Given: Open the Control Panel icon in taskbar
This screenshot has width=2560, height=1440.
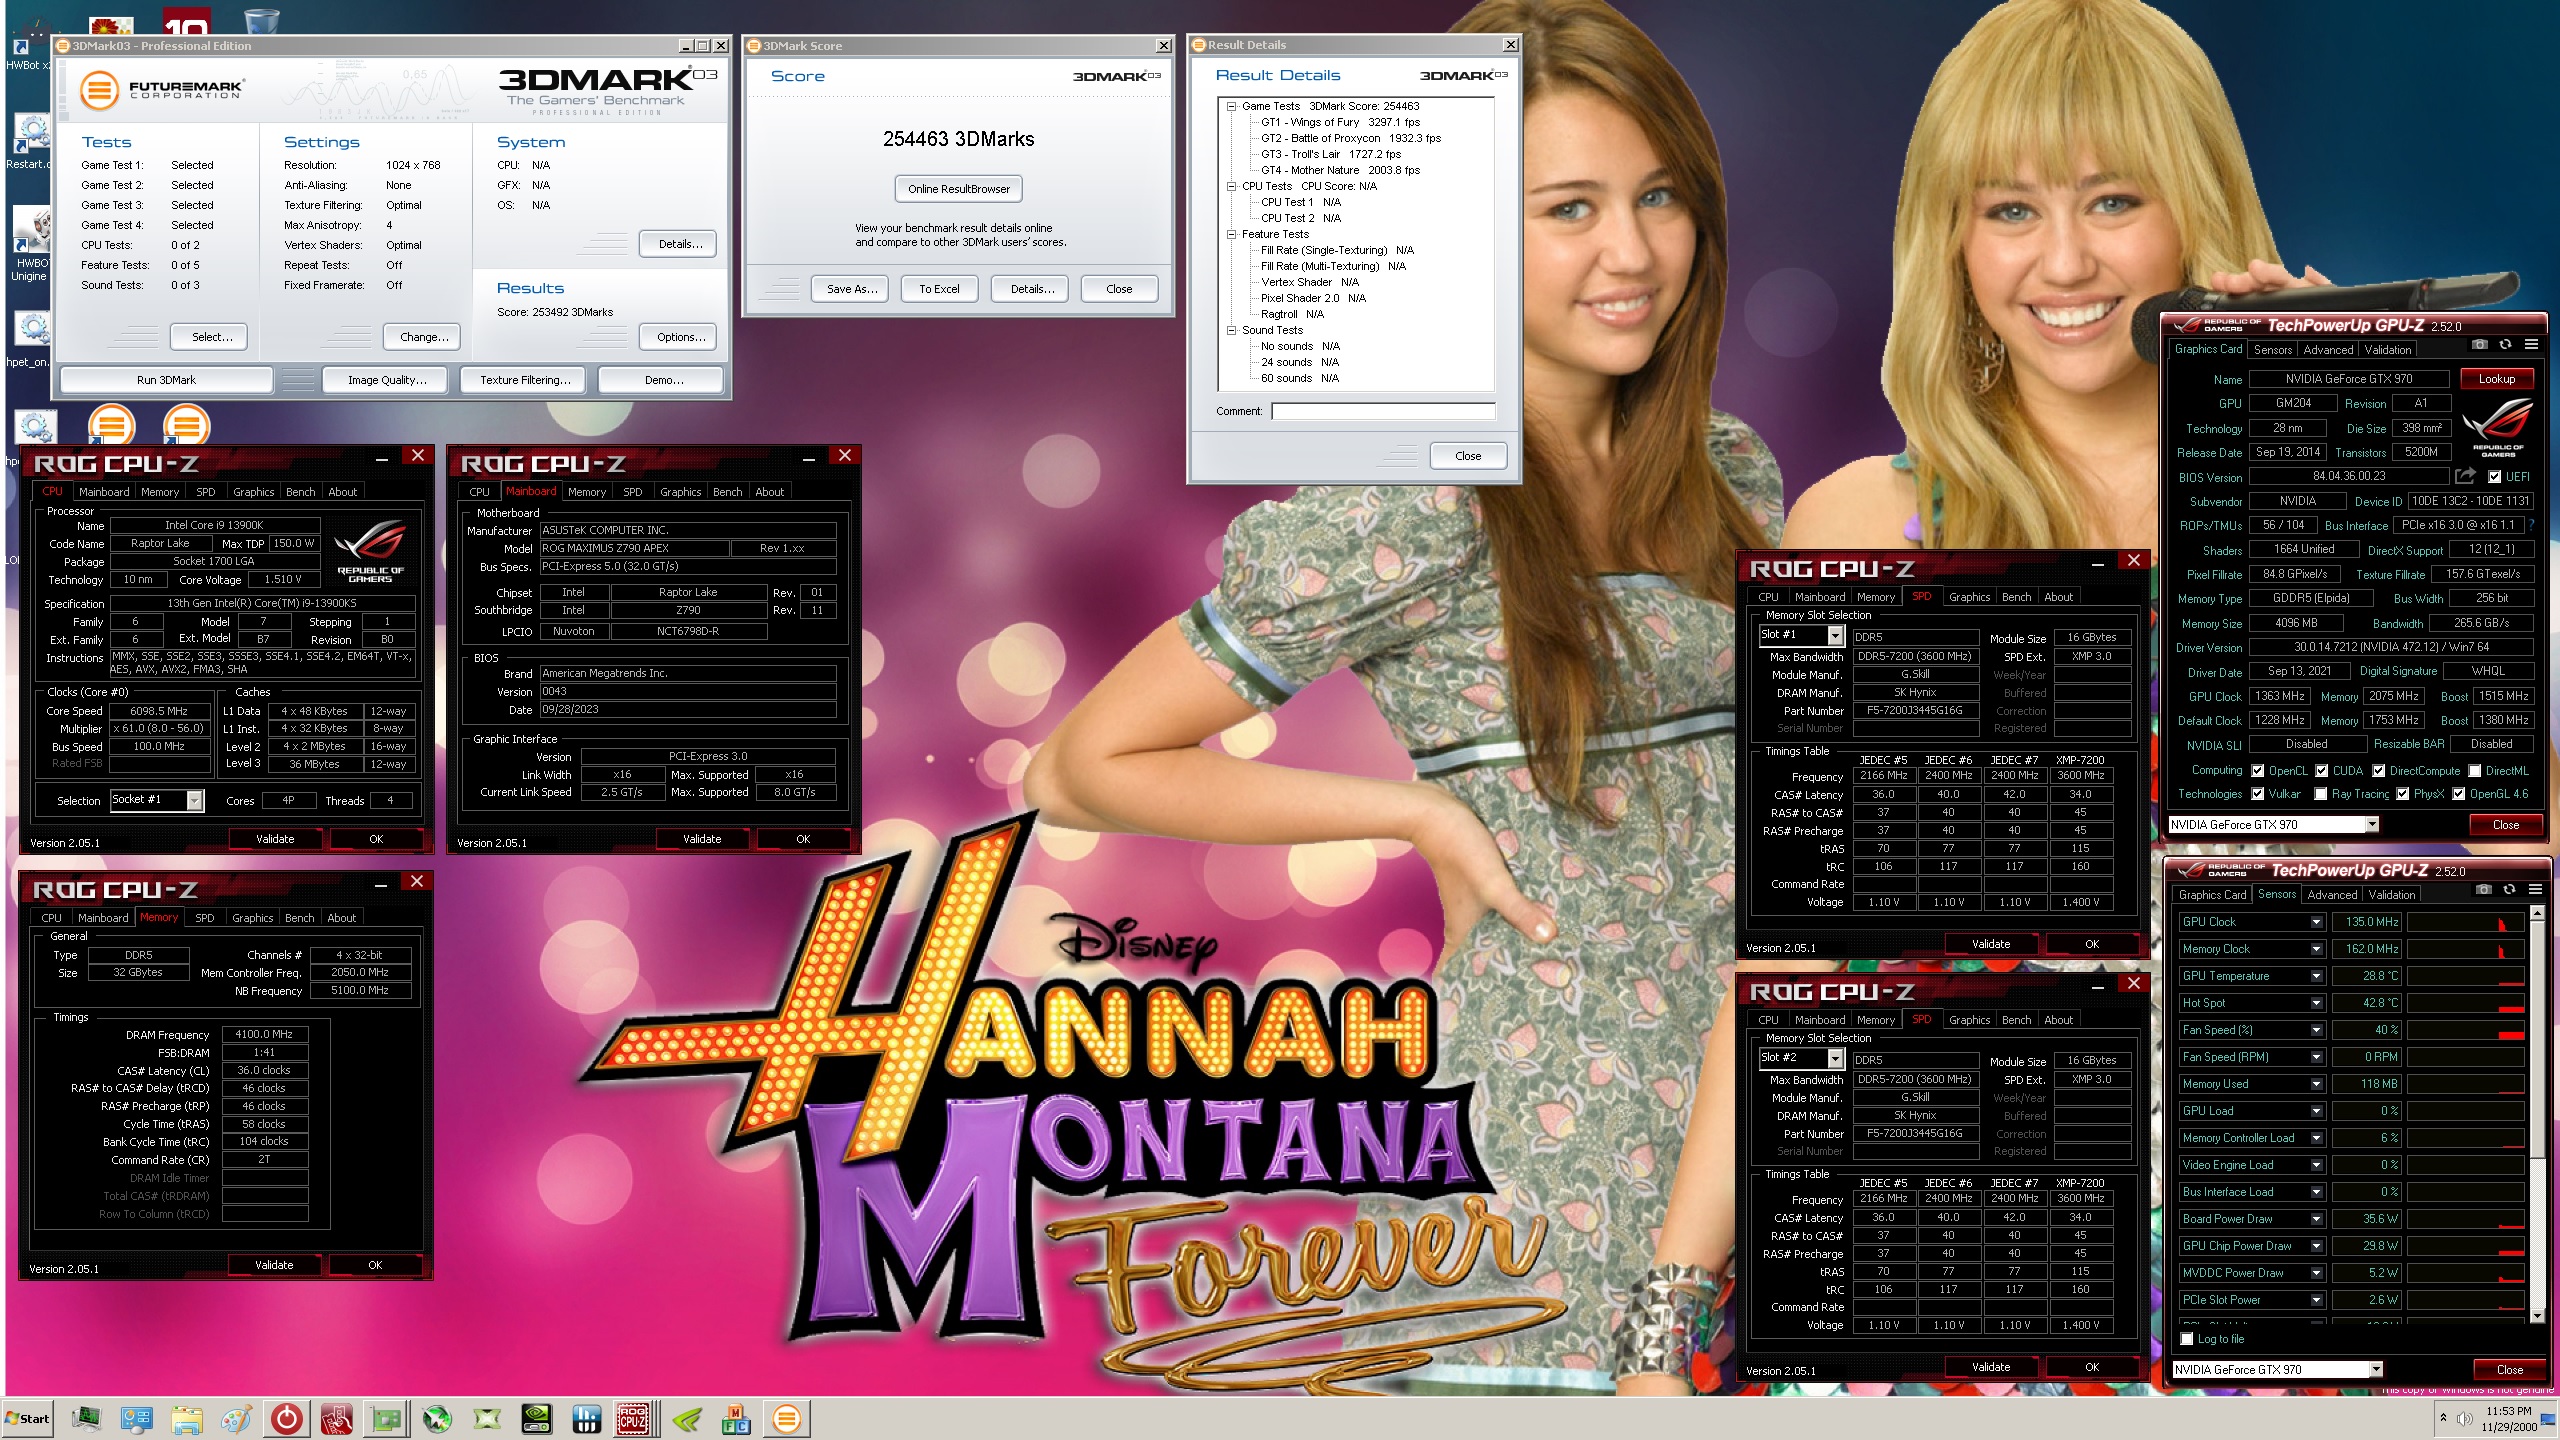Looking at the screenshot, I should point(136,1418).
